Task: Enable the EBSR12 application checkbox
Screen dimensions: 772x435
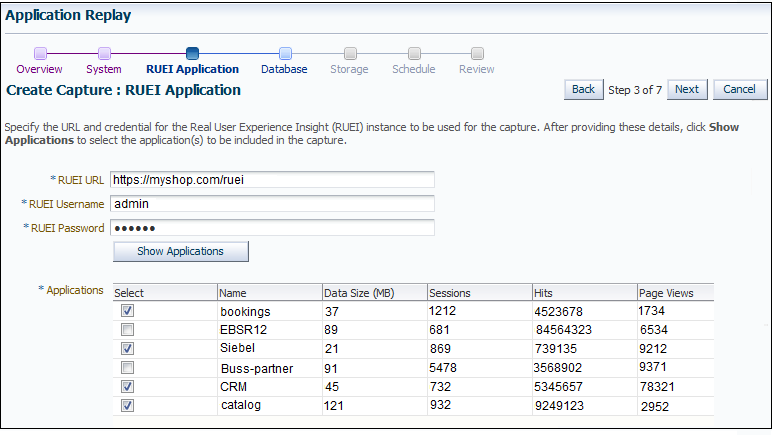Action: click(x=128, y=329)
